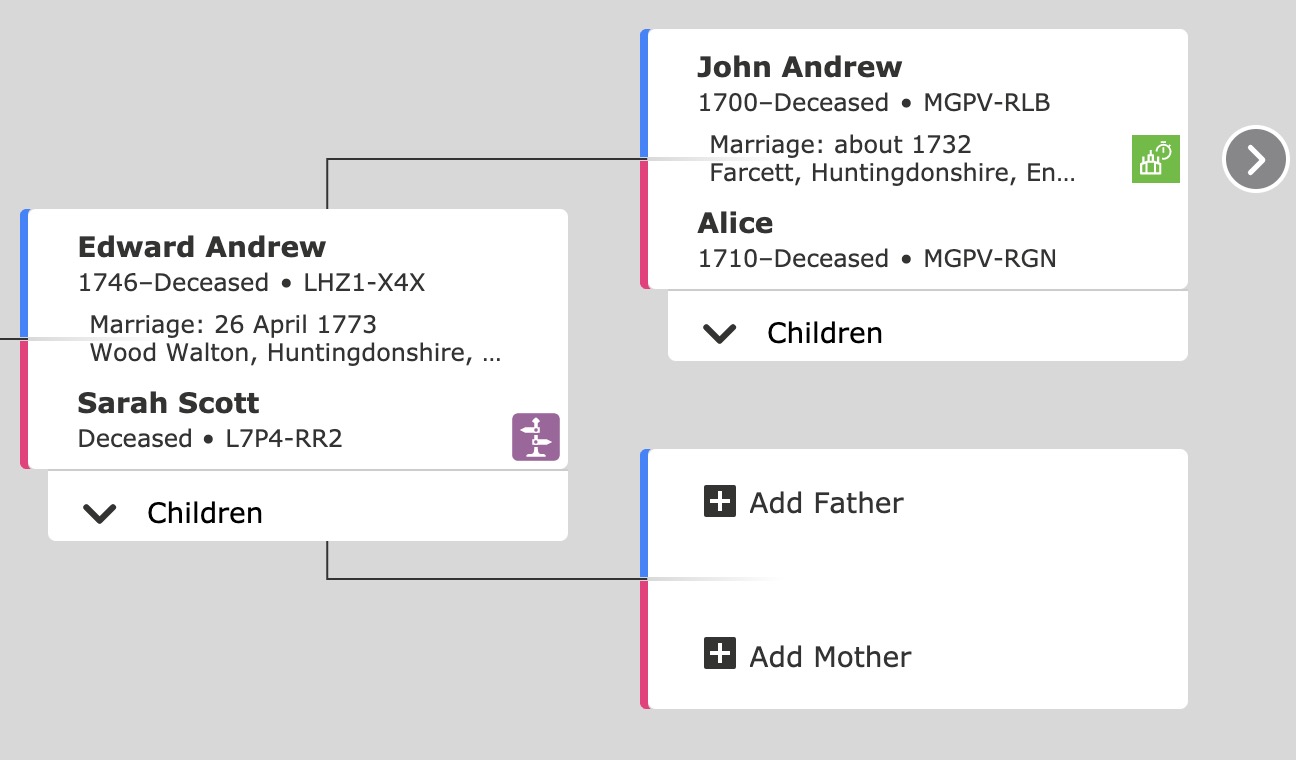Screen dimensions: 1296x760
Task: Click the green temple ordinances ready icon
Action: tap(1155, 158)
